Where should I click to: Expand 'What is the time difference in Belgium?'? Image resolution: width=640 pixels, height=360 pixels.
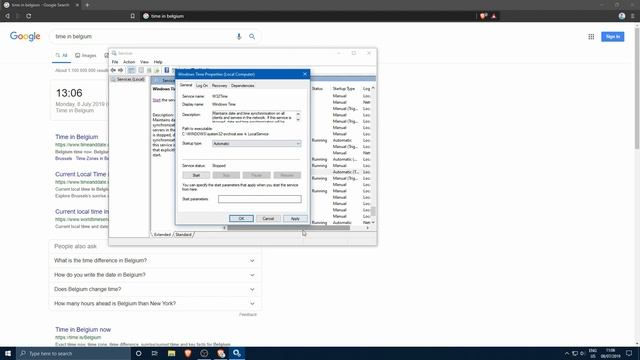[x=155, y=260]
